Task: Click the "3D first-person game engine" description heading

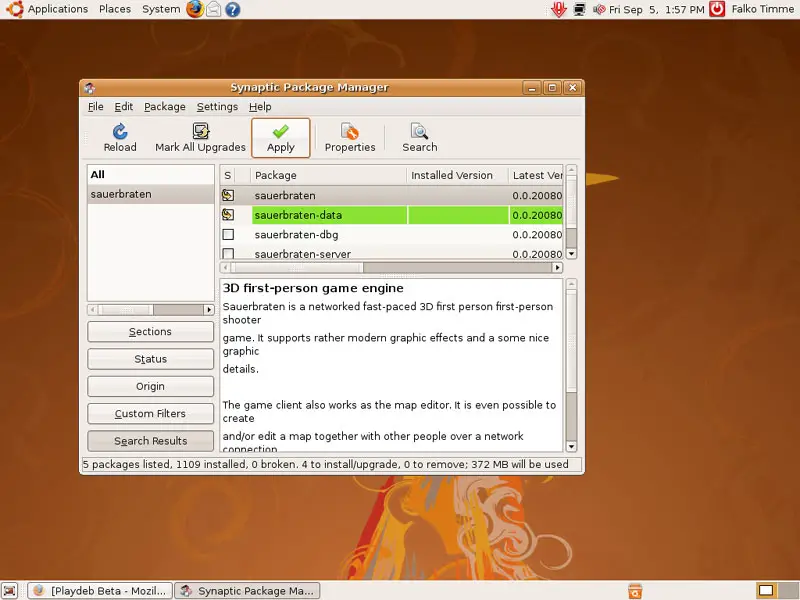Action: pos(313,288)
